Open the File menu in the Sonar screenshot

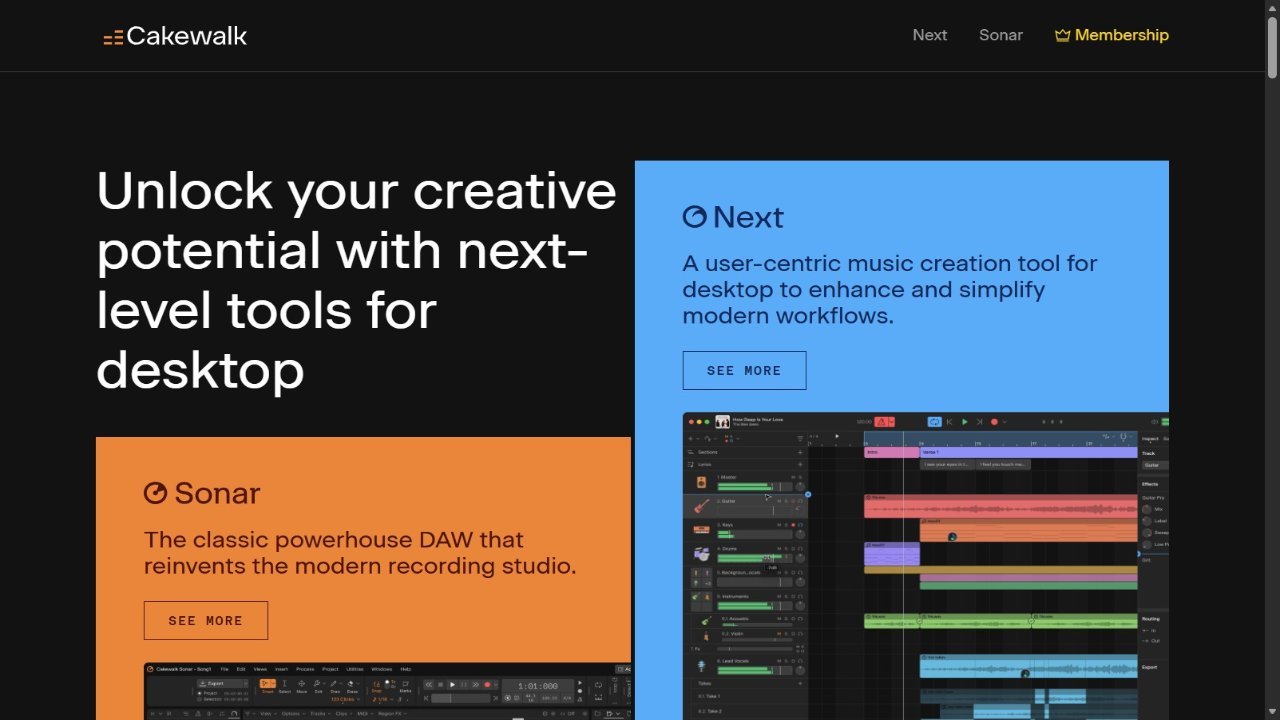point(224,669)
